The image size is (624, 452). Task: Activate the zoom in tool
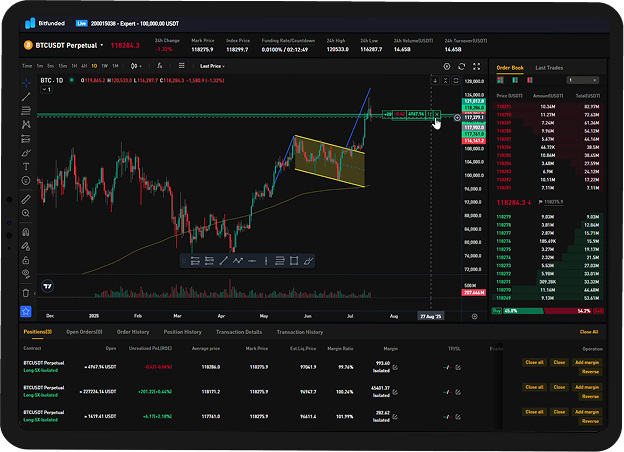[x=26, y=215]
